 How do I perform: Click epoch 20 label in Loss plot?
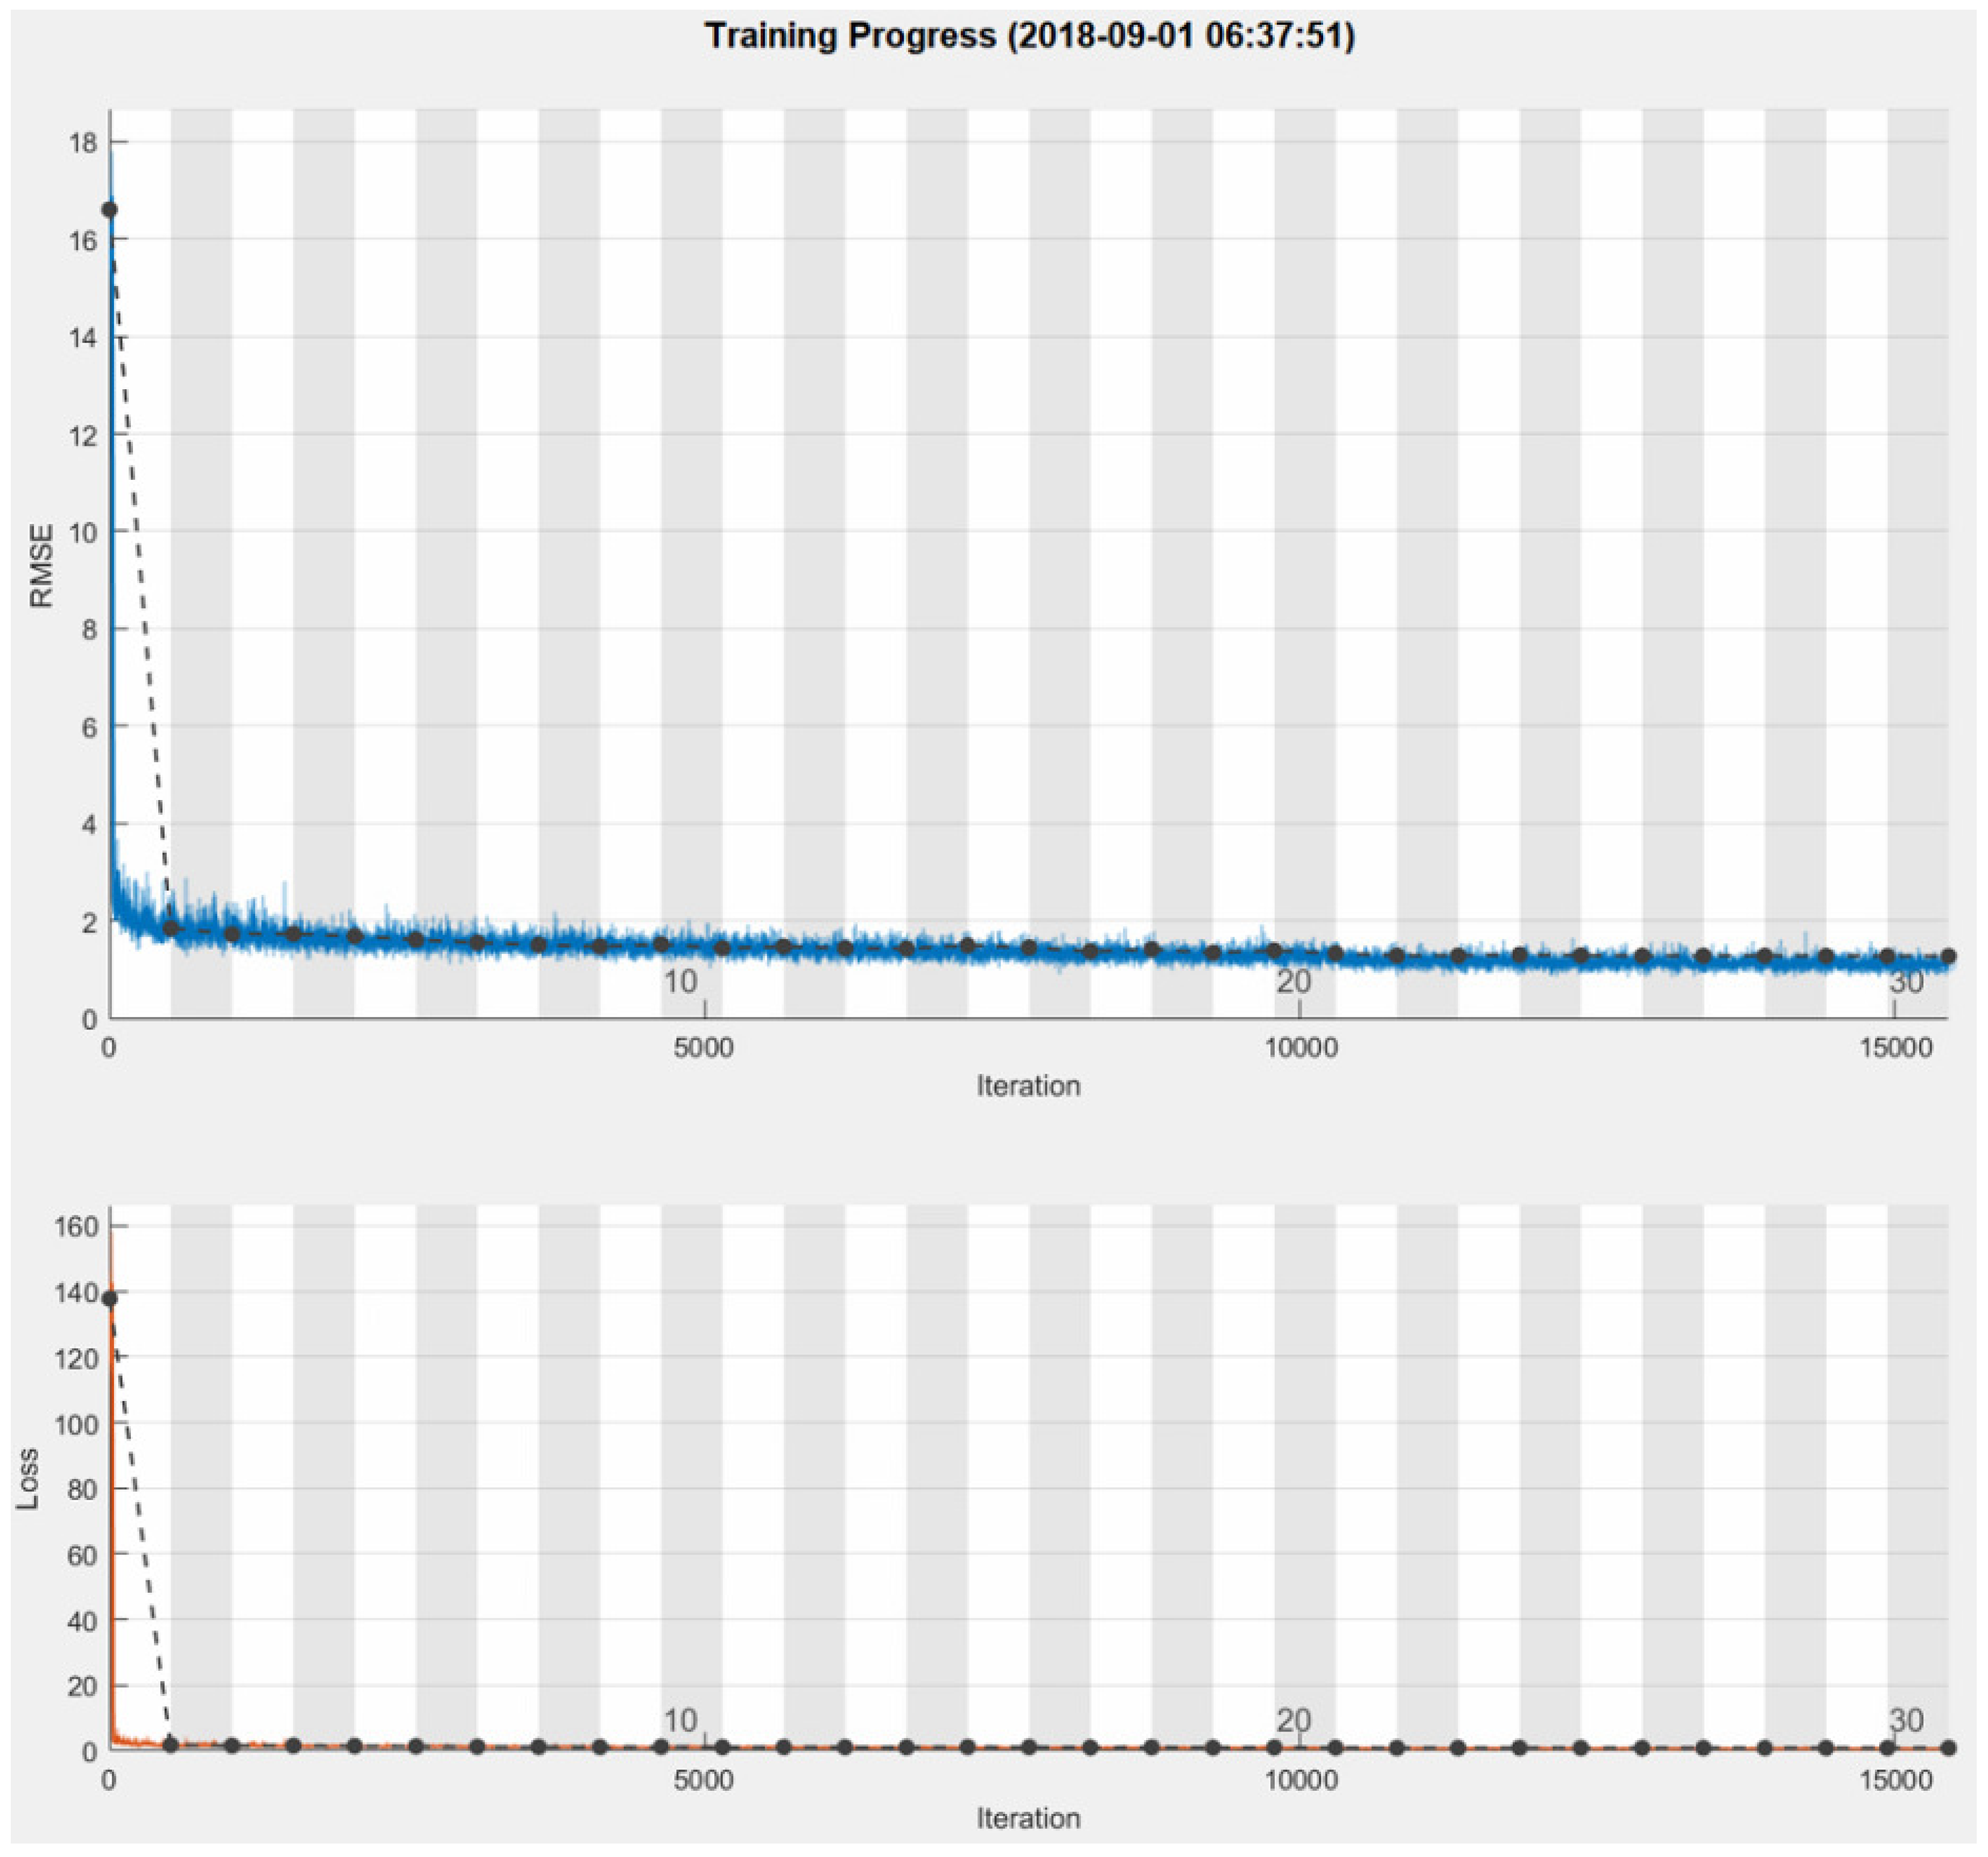tap(1293, 1720)
